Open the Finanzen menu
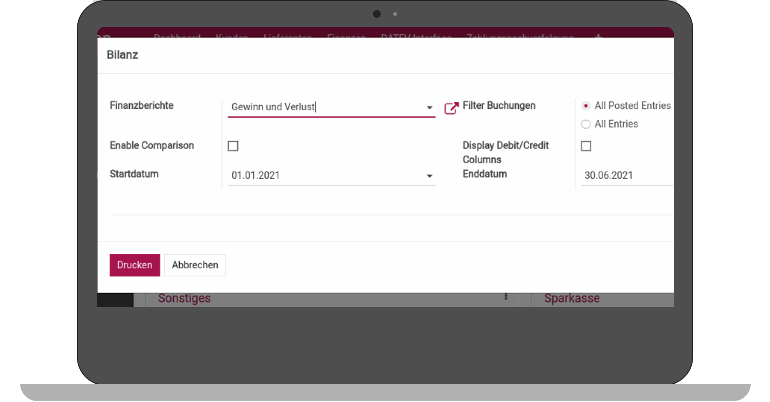Viewport: 770px width, 402px height. [347, 38]
